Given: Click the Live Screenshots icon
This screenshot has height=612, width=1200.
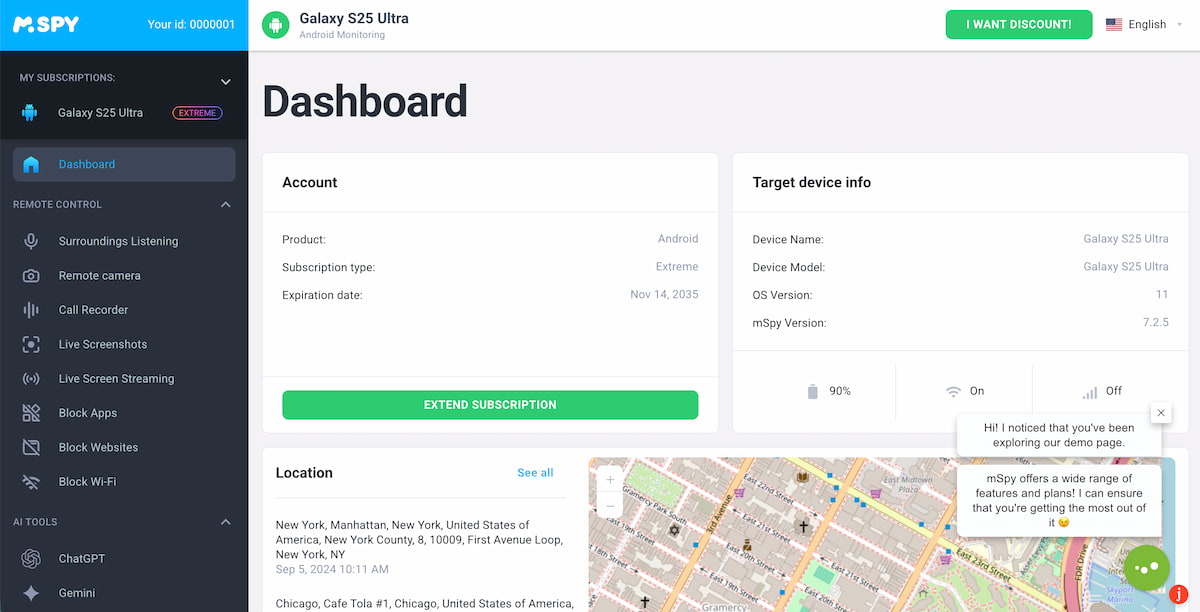Looking at the screenshot, I should 31,344.
